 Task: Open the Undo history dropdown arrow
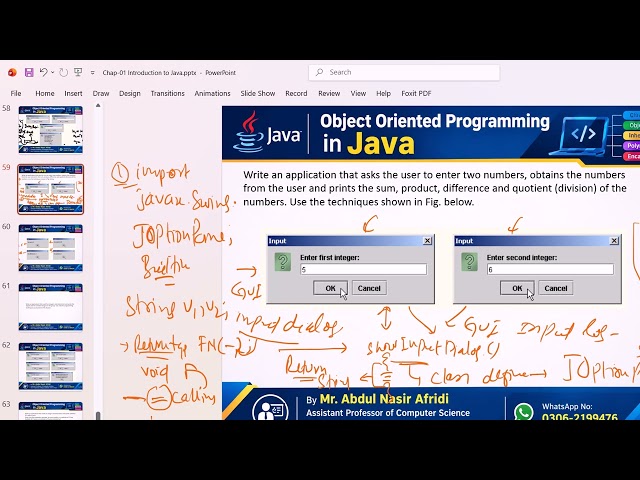coord(52,73)
